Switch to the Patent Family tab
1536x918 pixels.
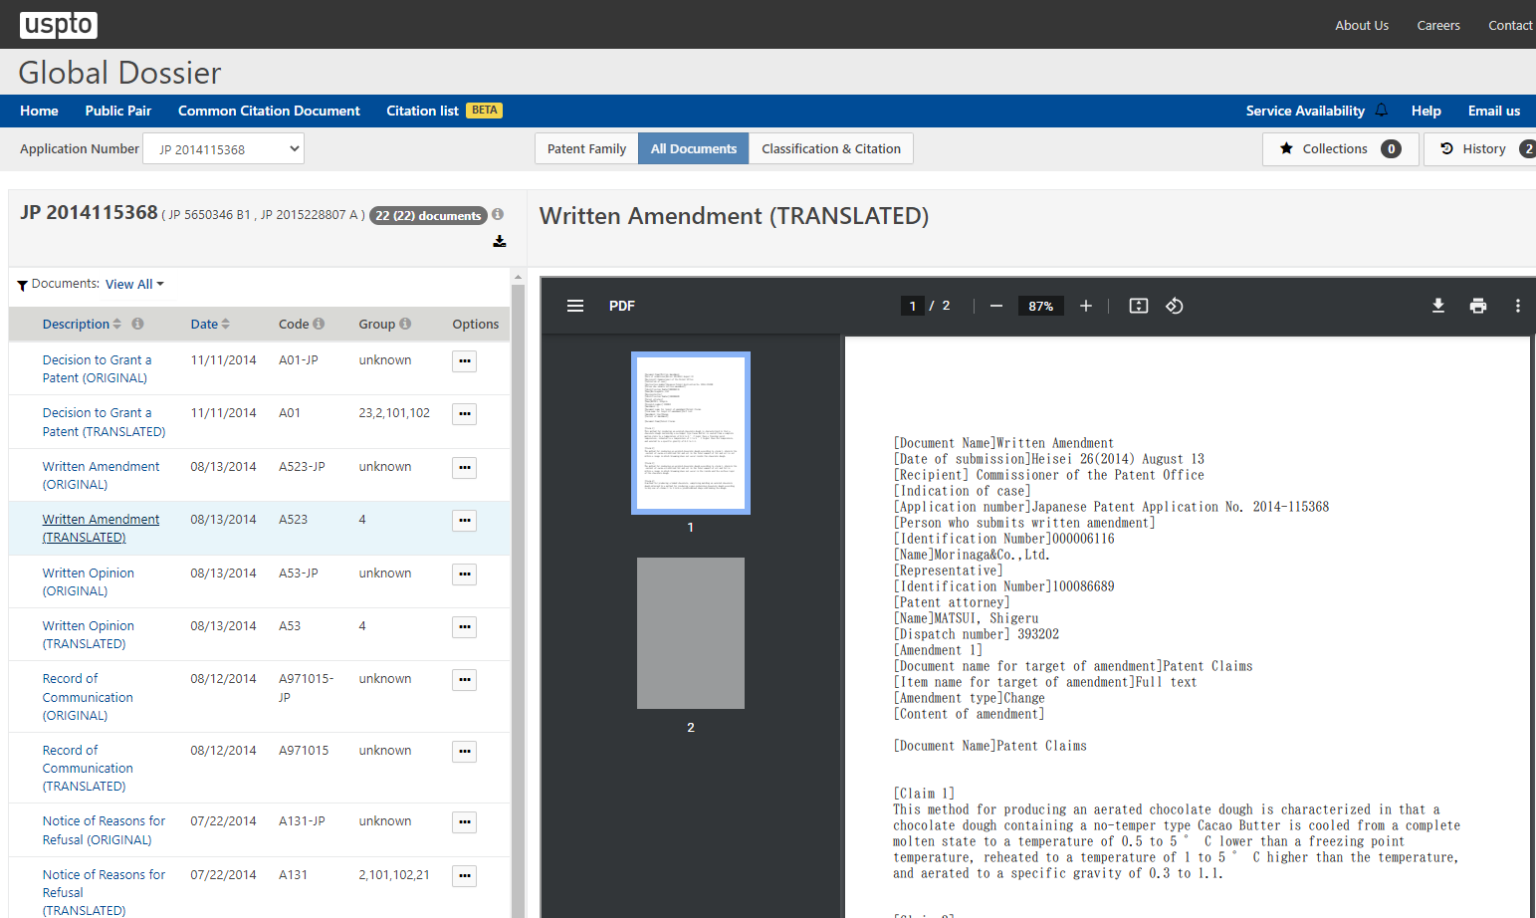point(586,149)
